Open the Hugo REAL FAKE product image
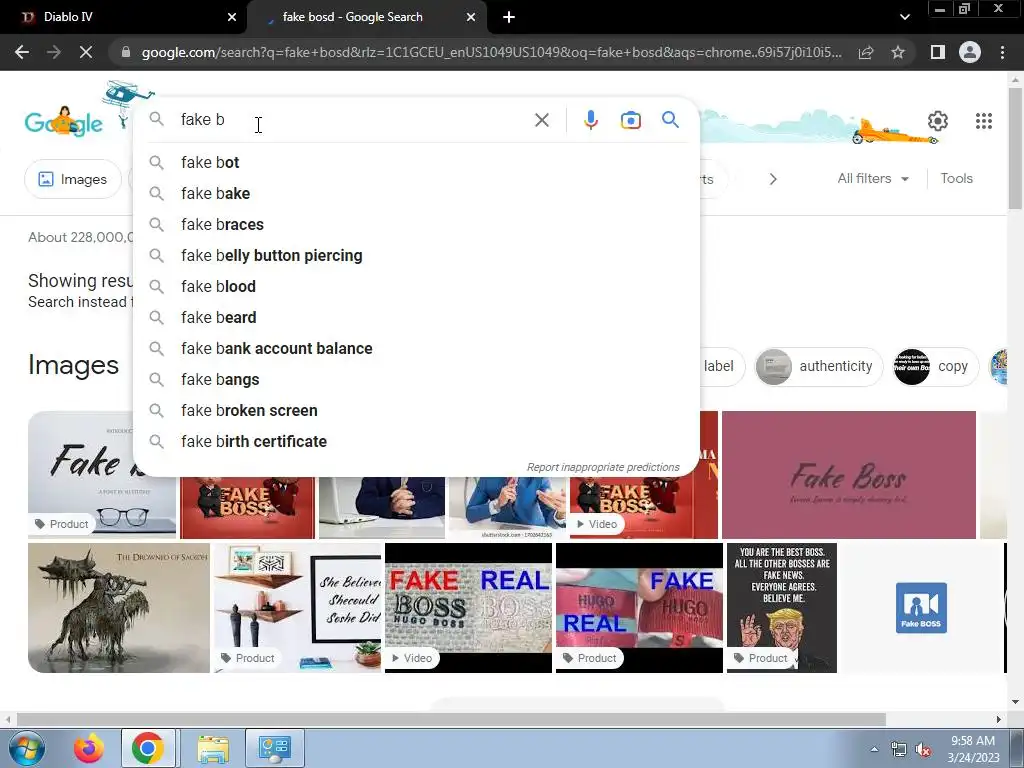 (639, 607)
